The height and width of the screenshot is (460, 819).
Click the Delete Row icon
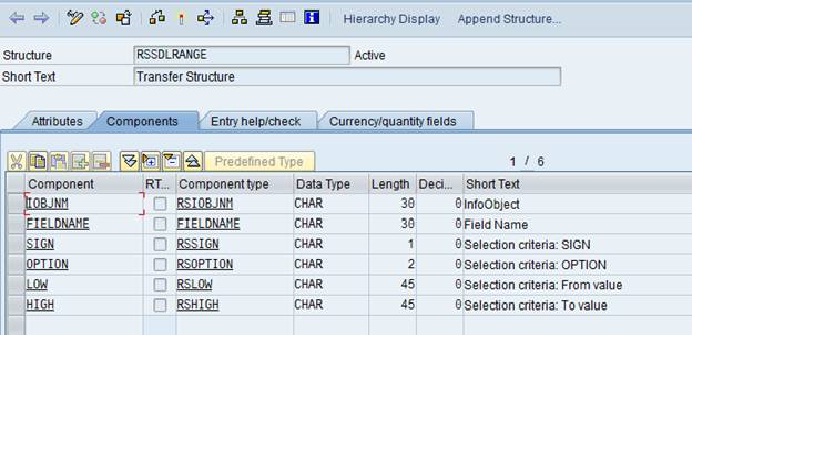point(100,161)
